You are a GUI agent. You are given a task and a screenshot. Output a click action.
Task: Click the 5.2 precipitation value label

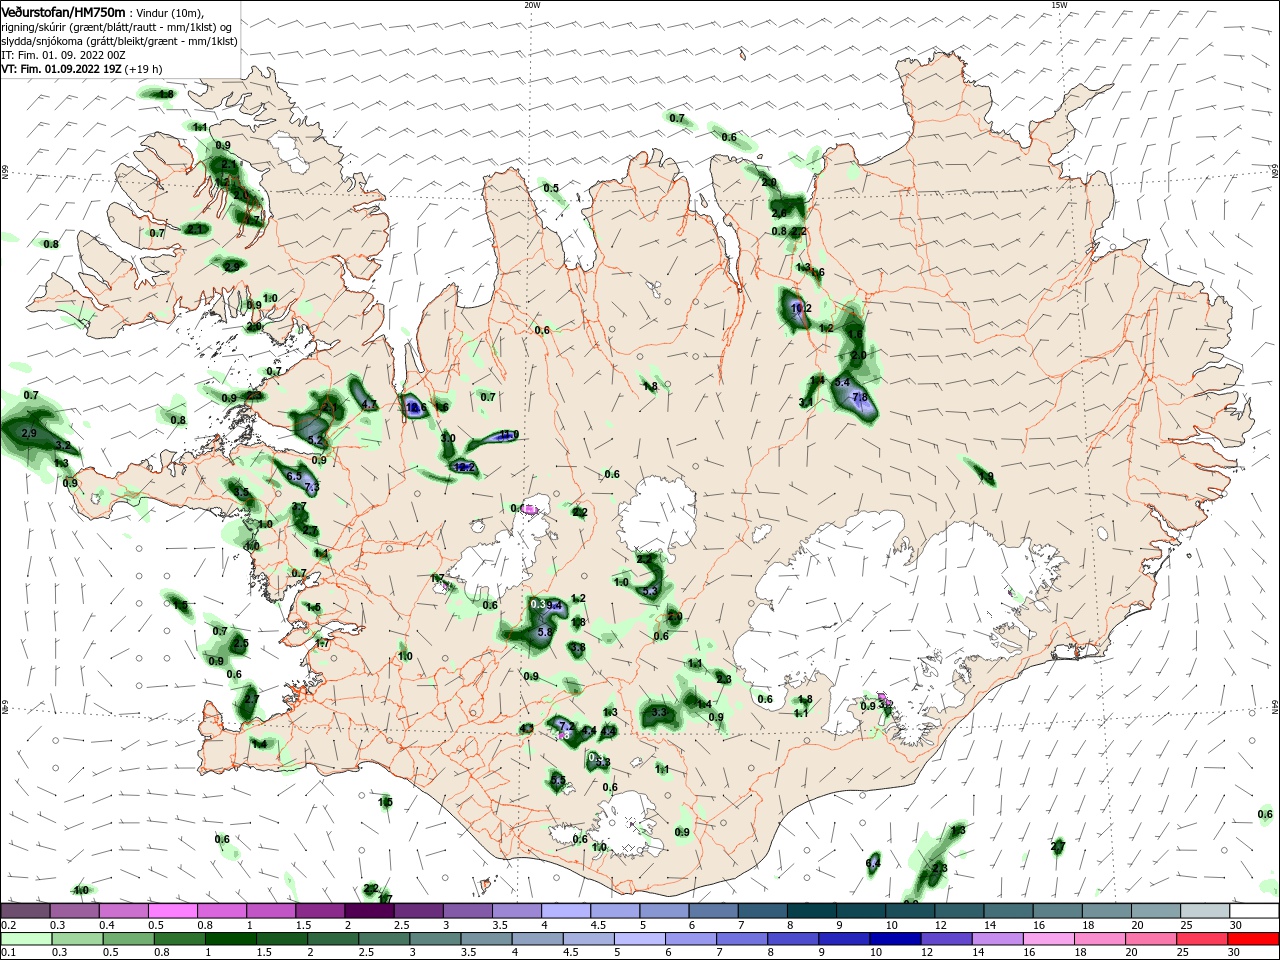tap(315, 440)
